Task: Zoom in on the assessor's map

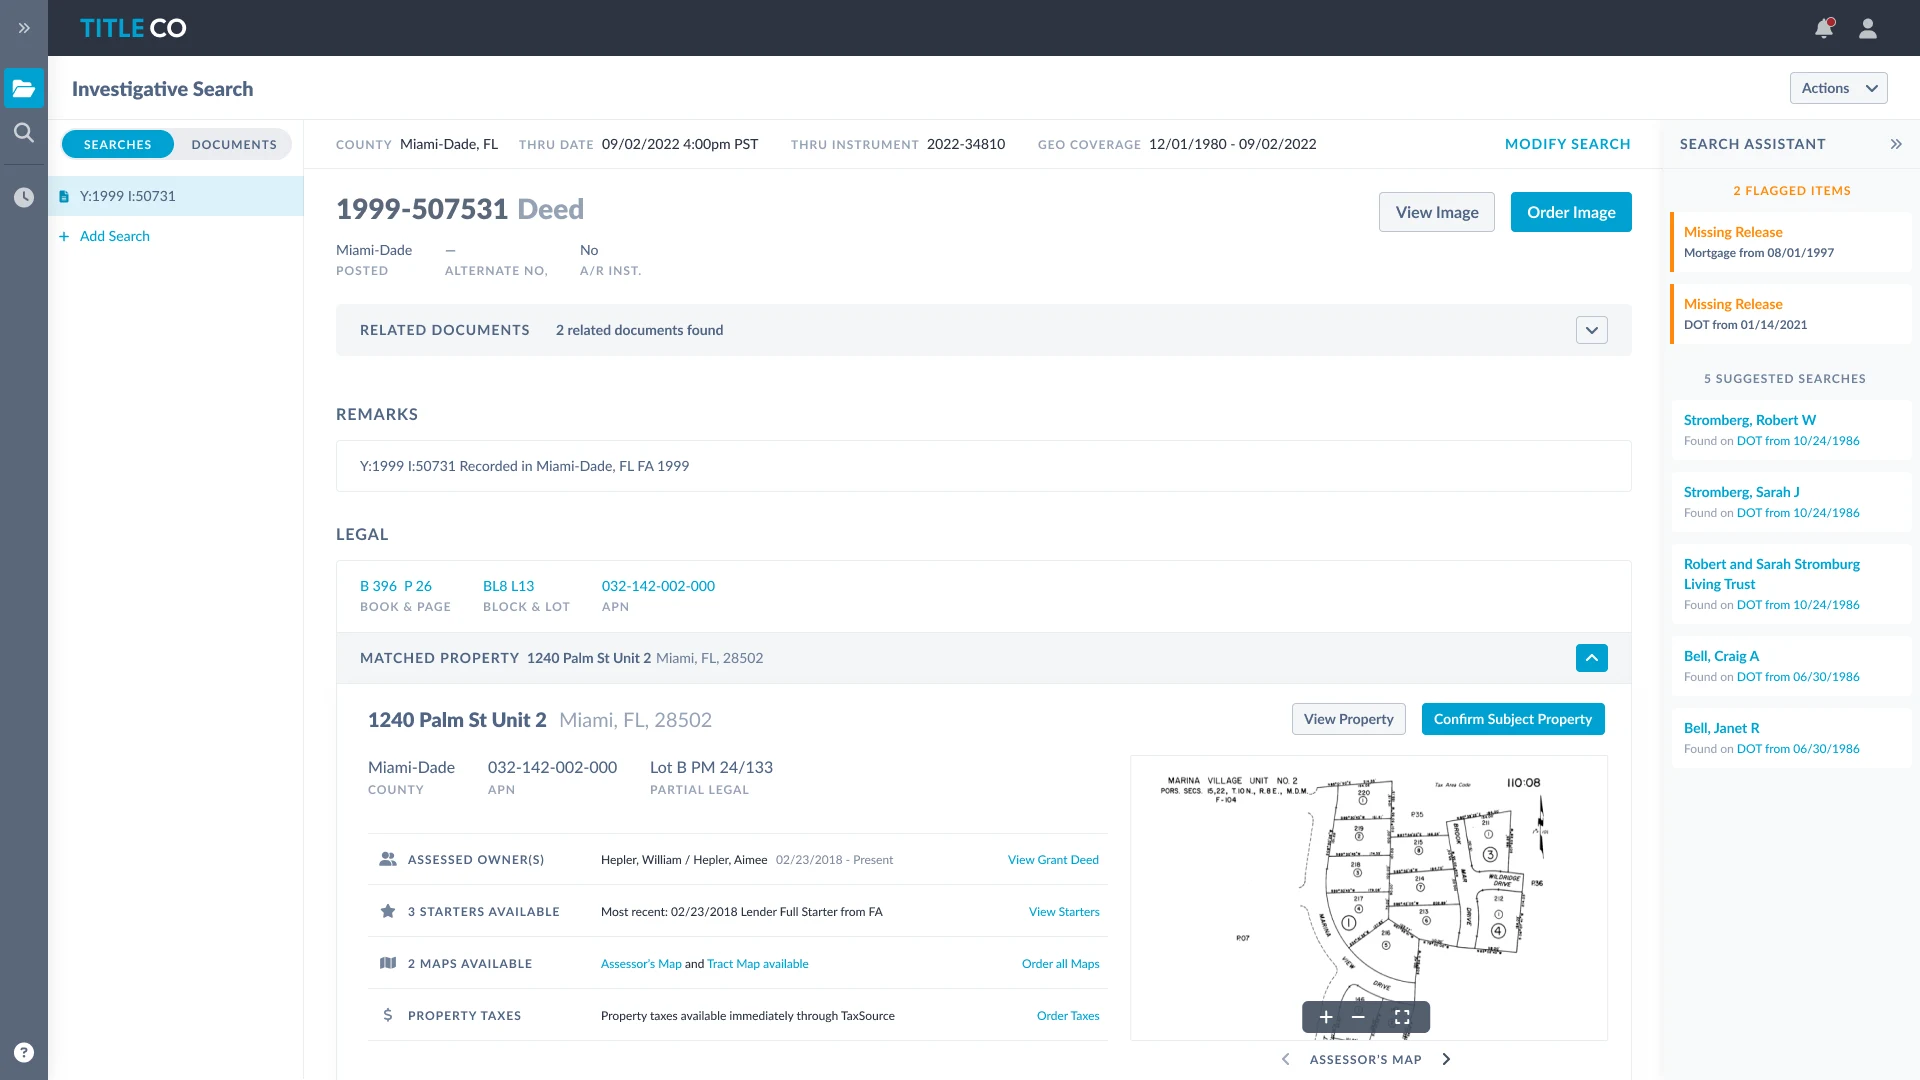Action: point(1326,1017)
